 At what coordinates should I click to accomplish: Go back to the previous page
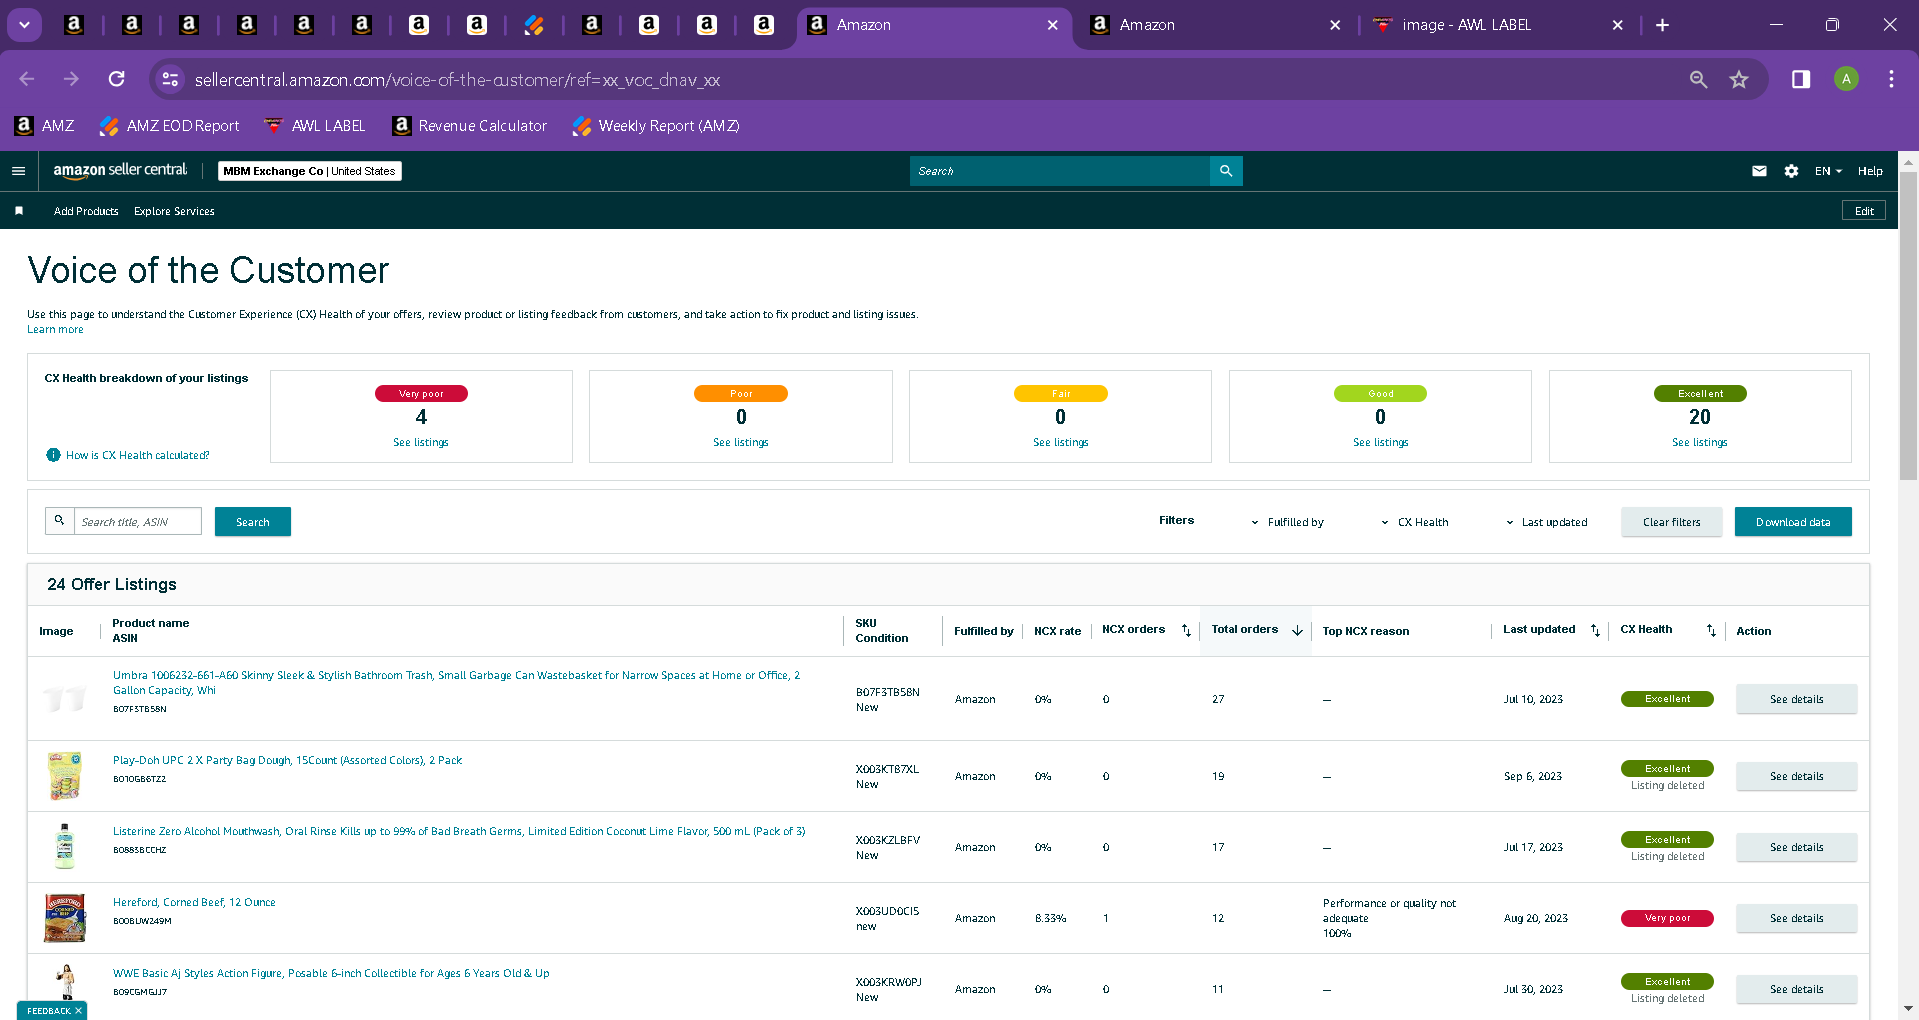click(x=27, y=79)
